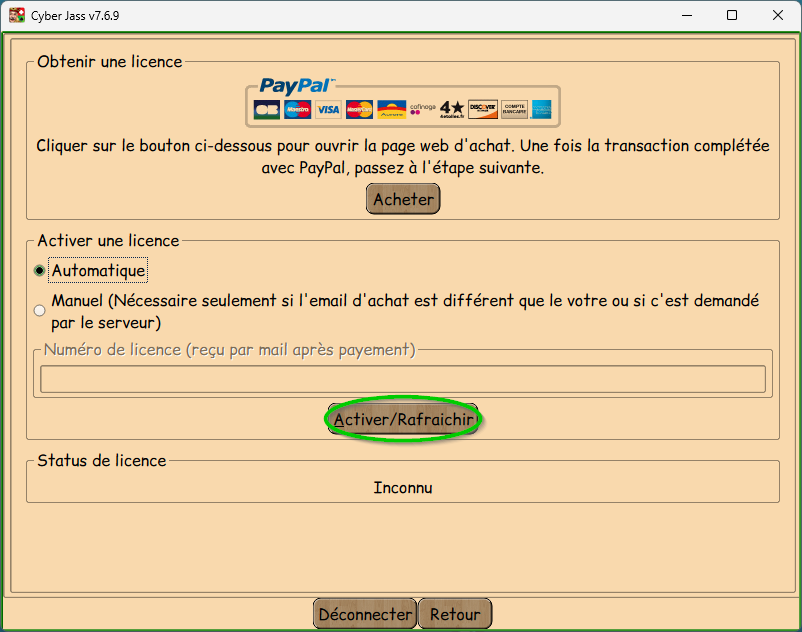The height and width of the screenshot is (632, 802).
Task: Click the Cyber Jass app icon in title bar
Action: pos(17,15)
